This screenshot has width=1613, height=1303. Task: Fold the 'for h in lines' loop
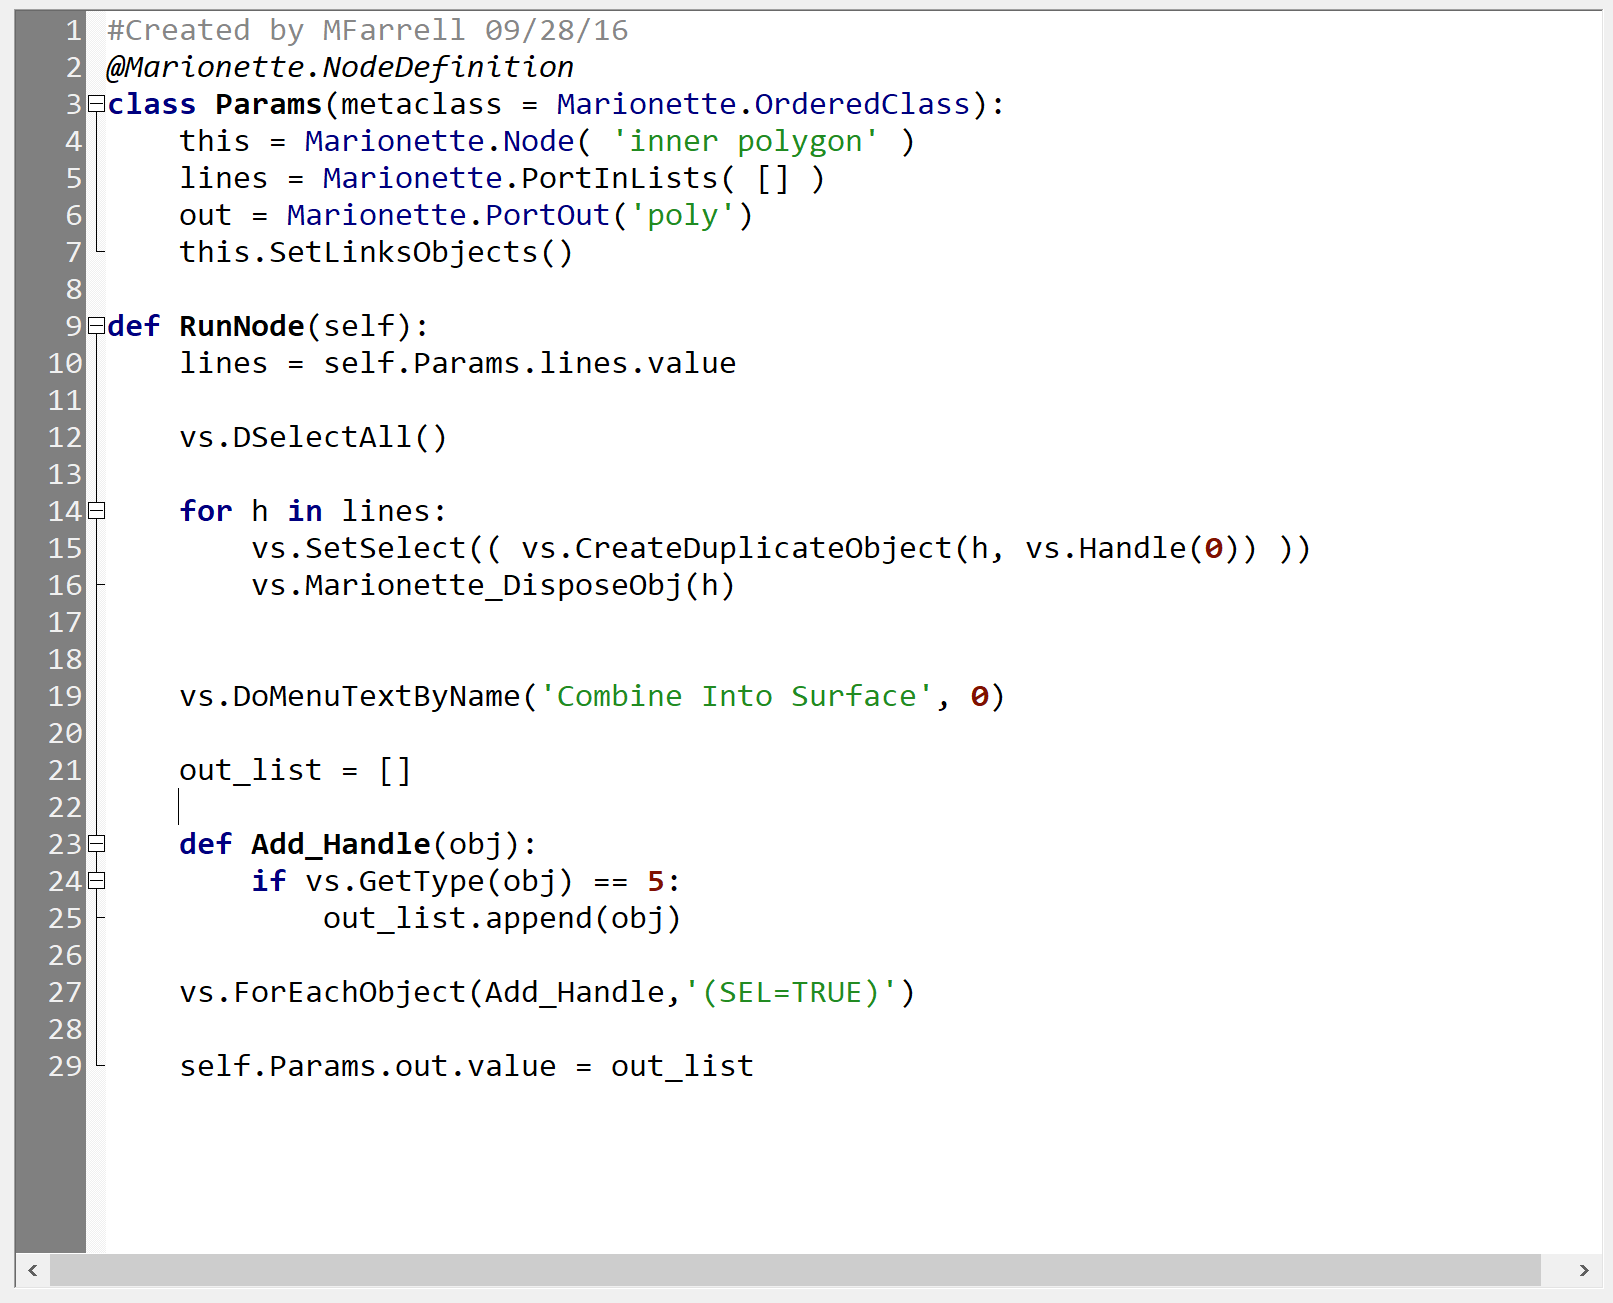click(96, 511)
